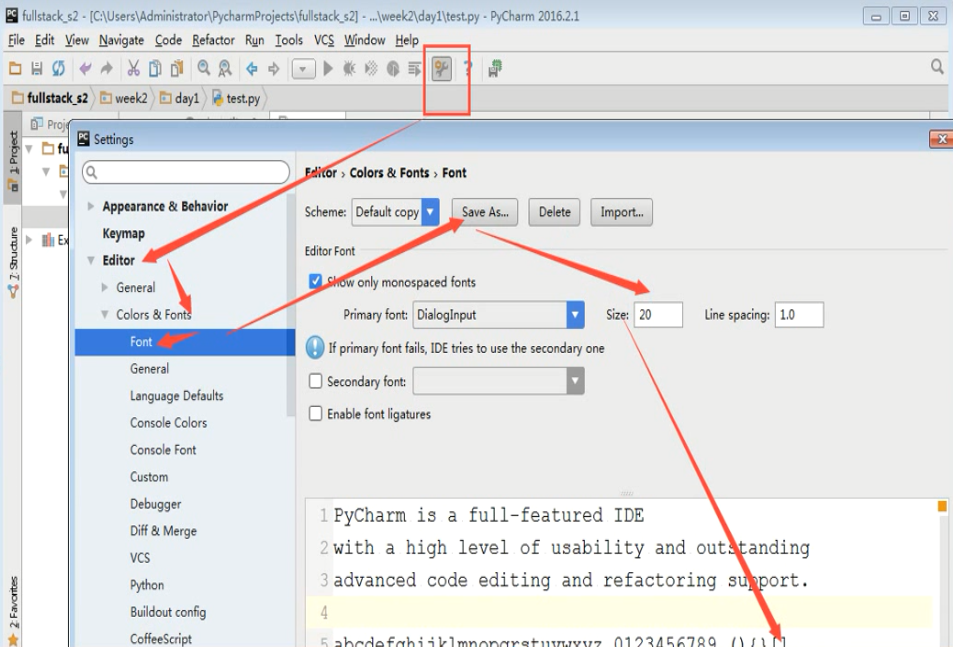Image resolution: width=953 pixels, height=647 pixels.
Task: Click the Settings wrench toolbar icon
Action: (x=442, y=69)
